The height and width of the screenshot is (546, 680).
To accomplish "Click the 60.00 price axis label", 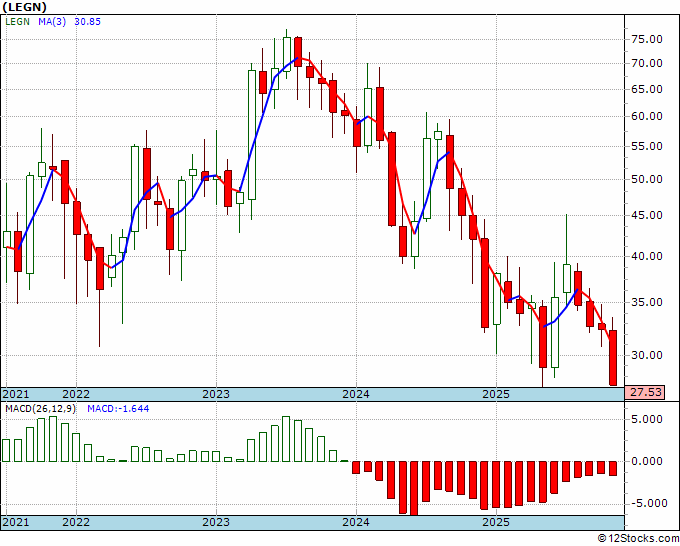I will point(647,116).
